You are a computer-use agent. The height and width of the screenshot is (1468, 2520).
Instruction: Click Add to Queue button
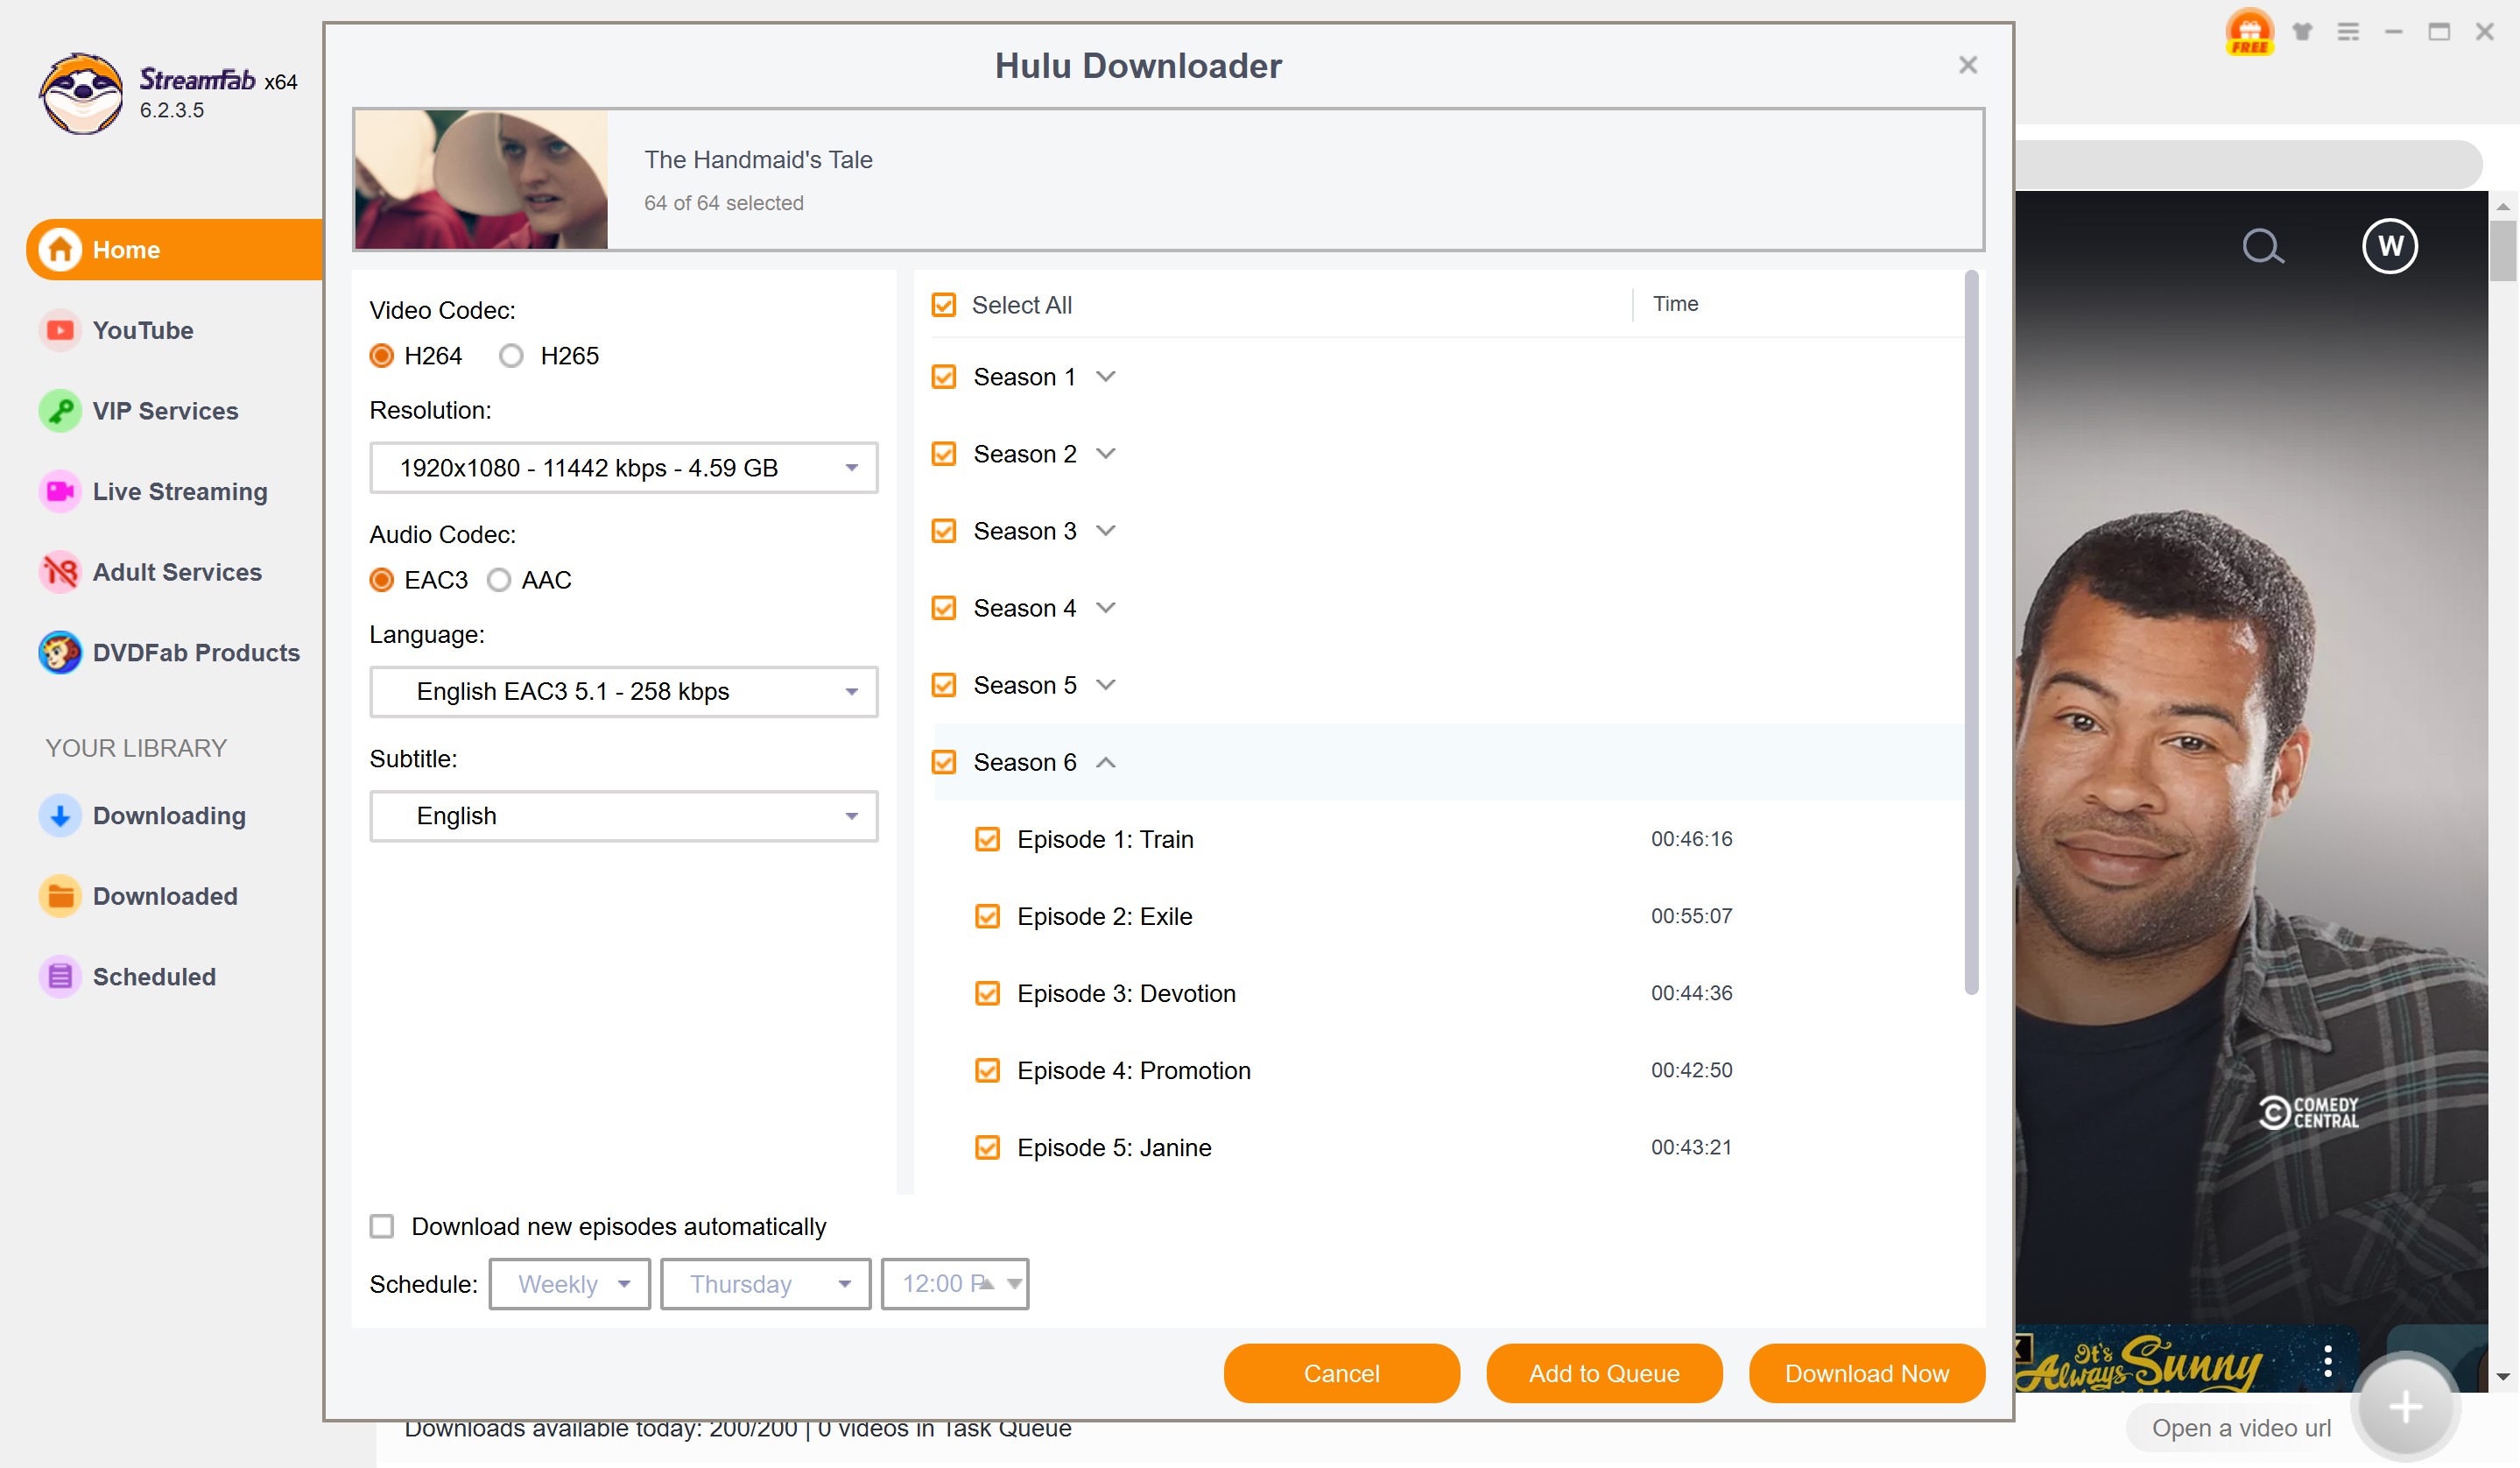1604,1373
